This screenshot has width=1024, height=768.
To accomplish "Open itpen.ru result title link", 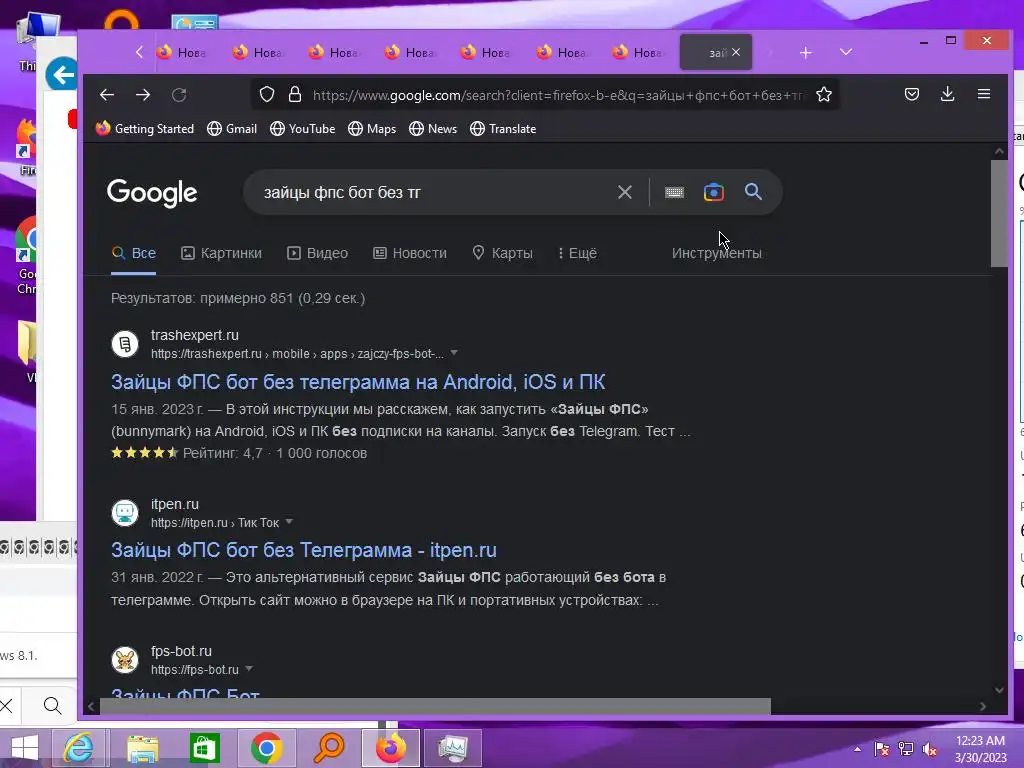I will click(304, 551).
